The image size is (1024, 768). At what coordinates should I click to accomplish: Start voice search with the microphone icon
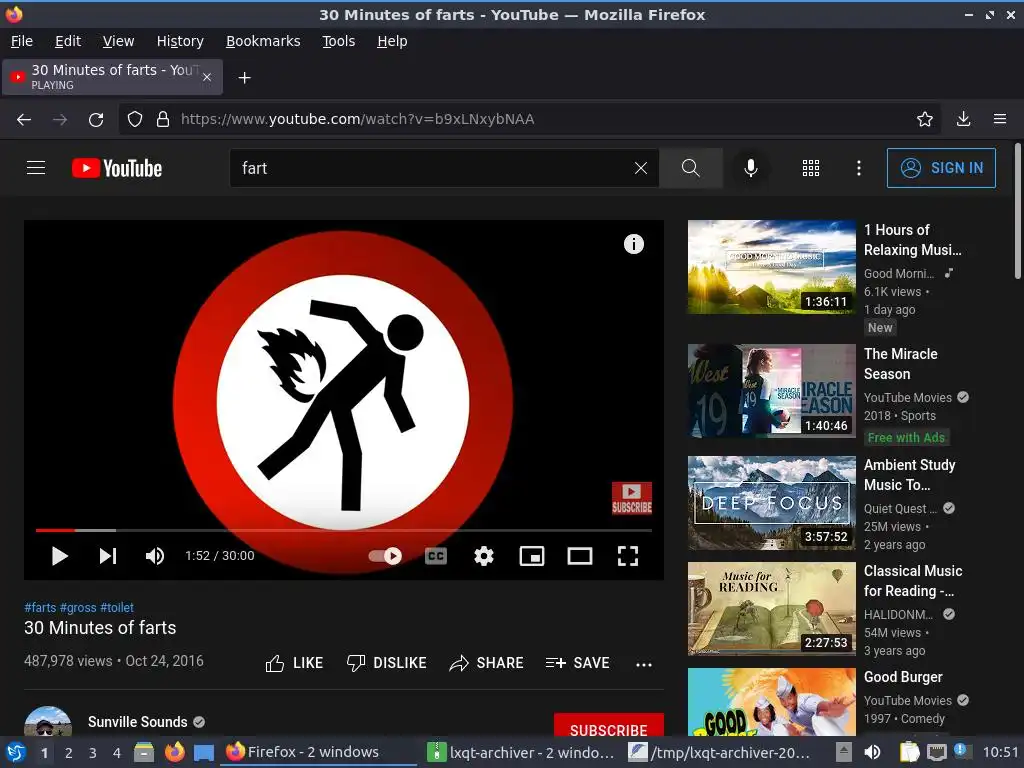751,168
